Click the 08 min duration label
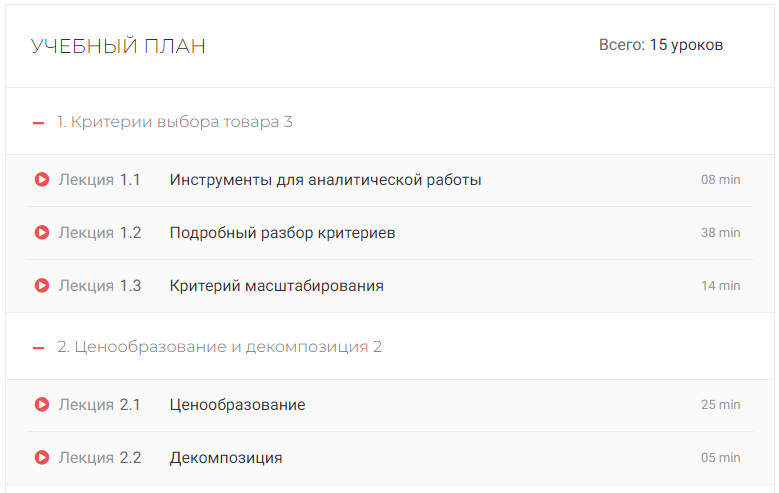Image resolution: width=779 pixels, height=493 pixels. click(x=720, y=180)
